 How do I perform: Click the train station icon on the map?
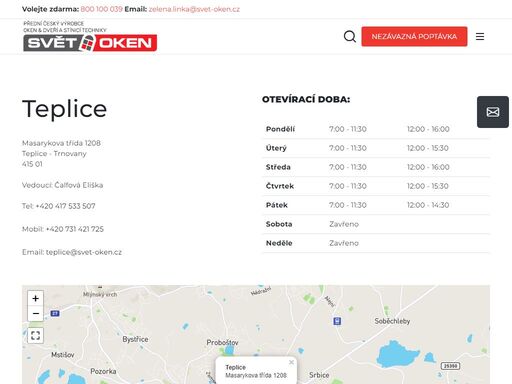[337, 321]
